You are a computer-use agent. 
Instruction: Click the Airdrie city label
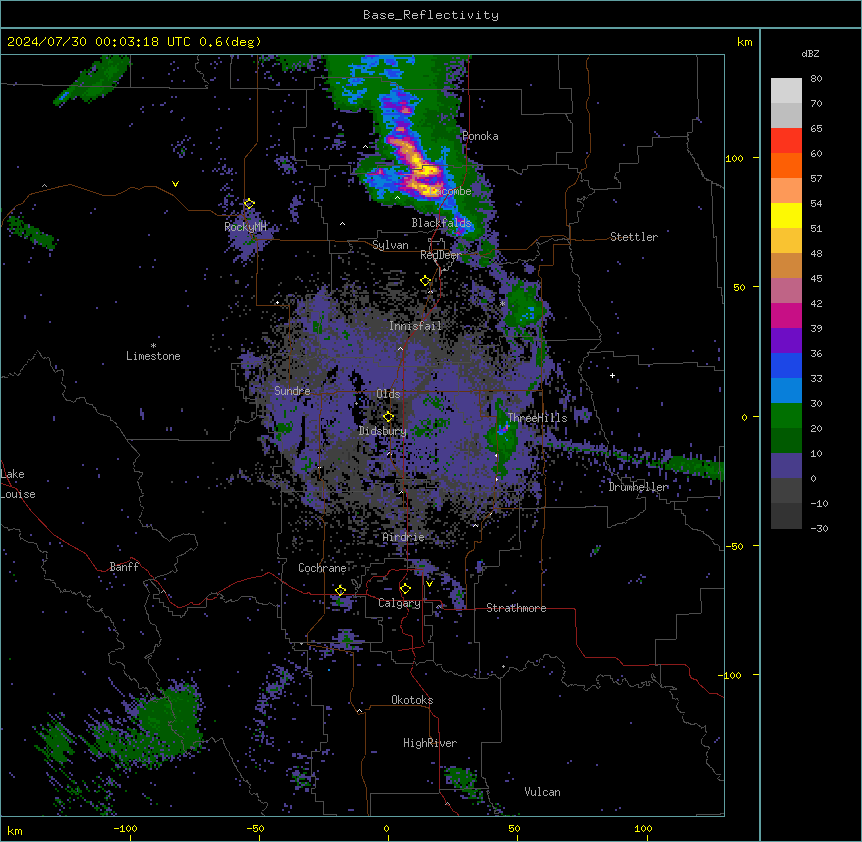(403, 537)
